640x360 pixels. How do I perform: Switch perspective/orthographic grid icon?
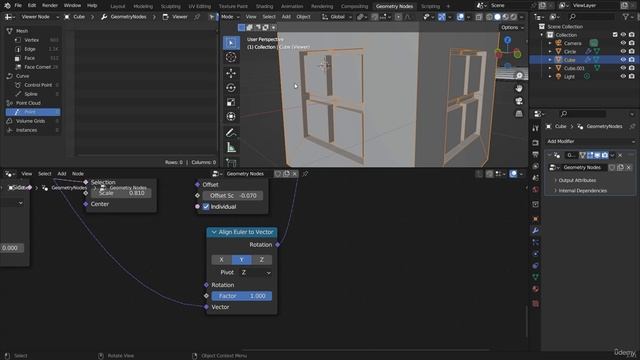[519, 113]
